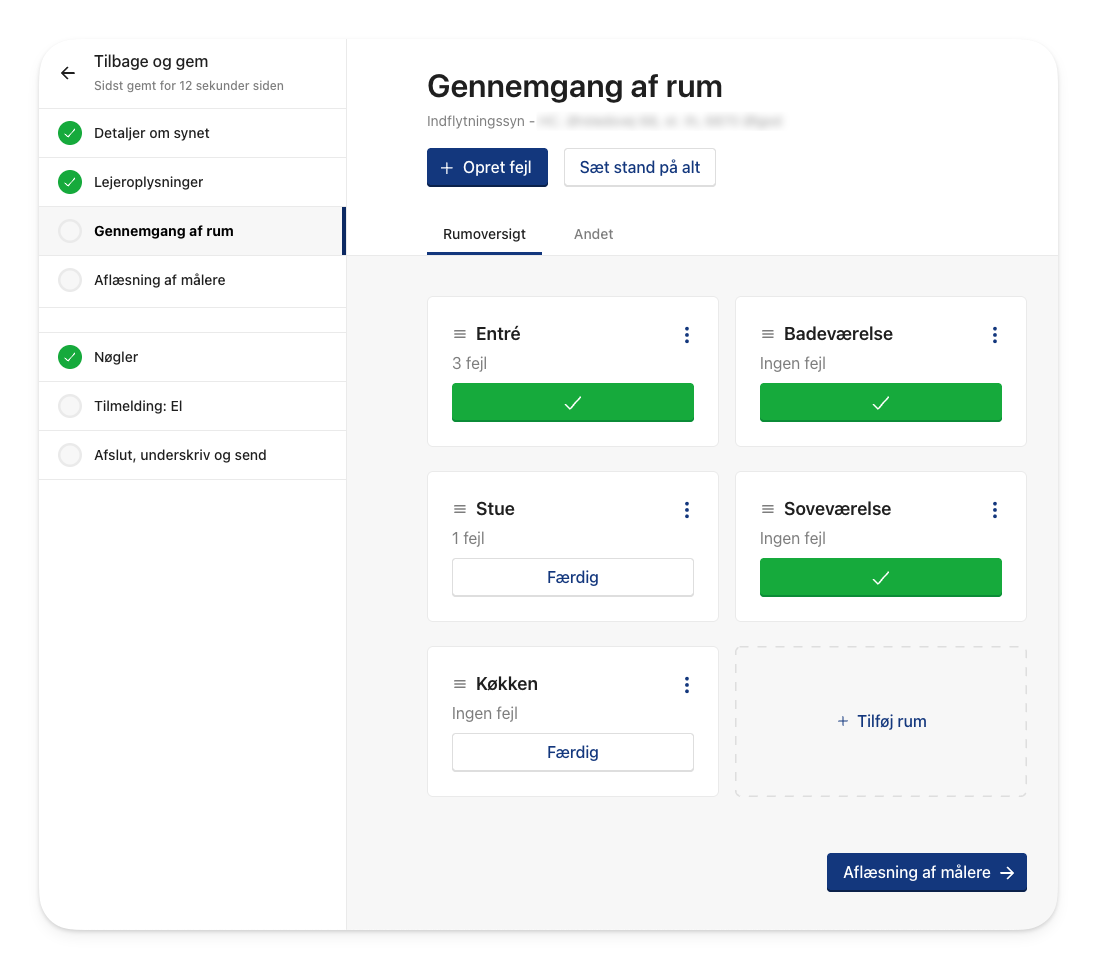Open the Entré card three-dot menu
Viewport: 1097px width, 969px height.
(x=686, y=334)
